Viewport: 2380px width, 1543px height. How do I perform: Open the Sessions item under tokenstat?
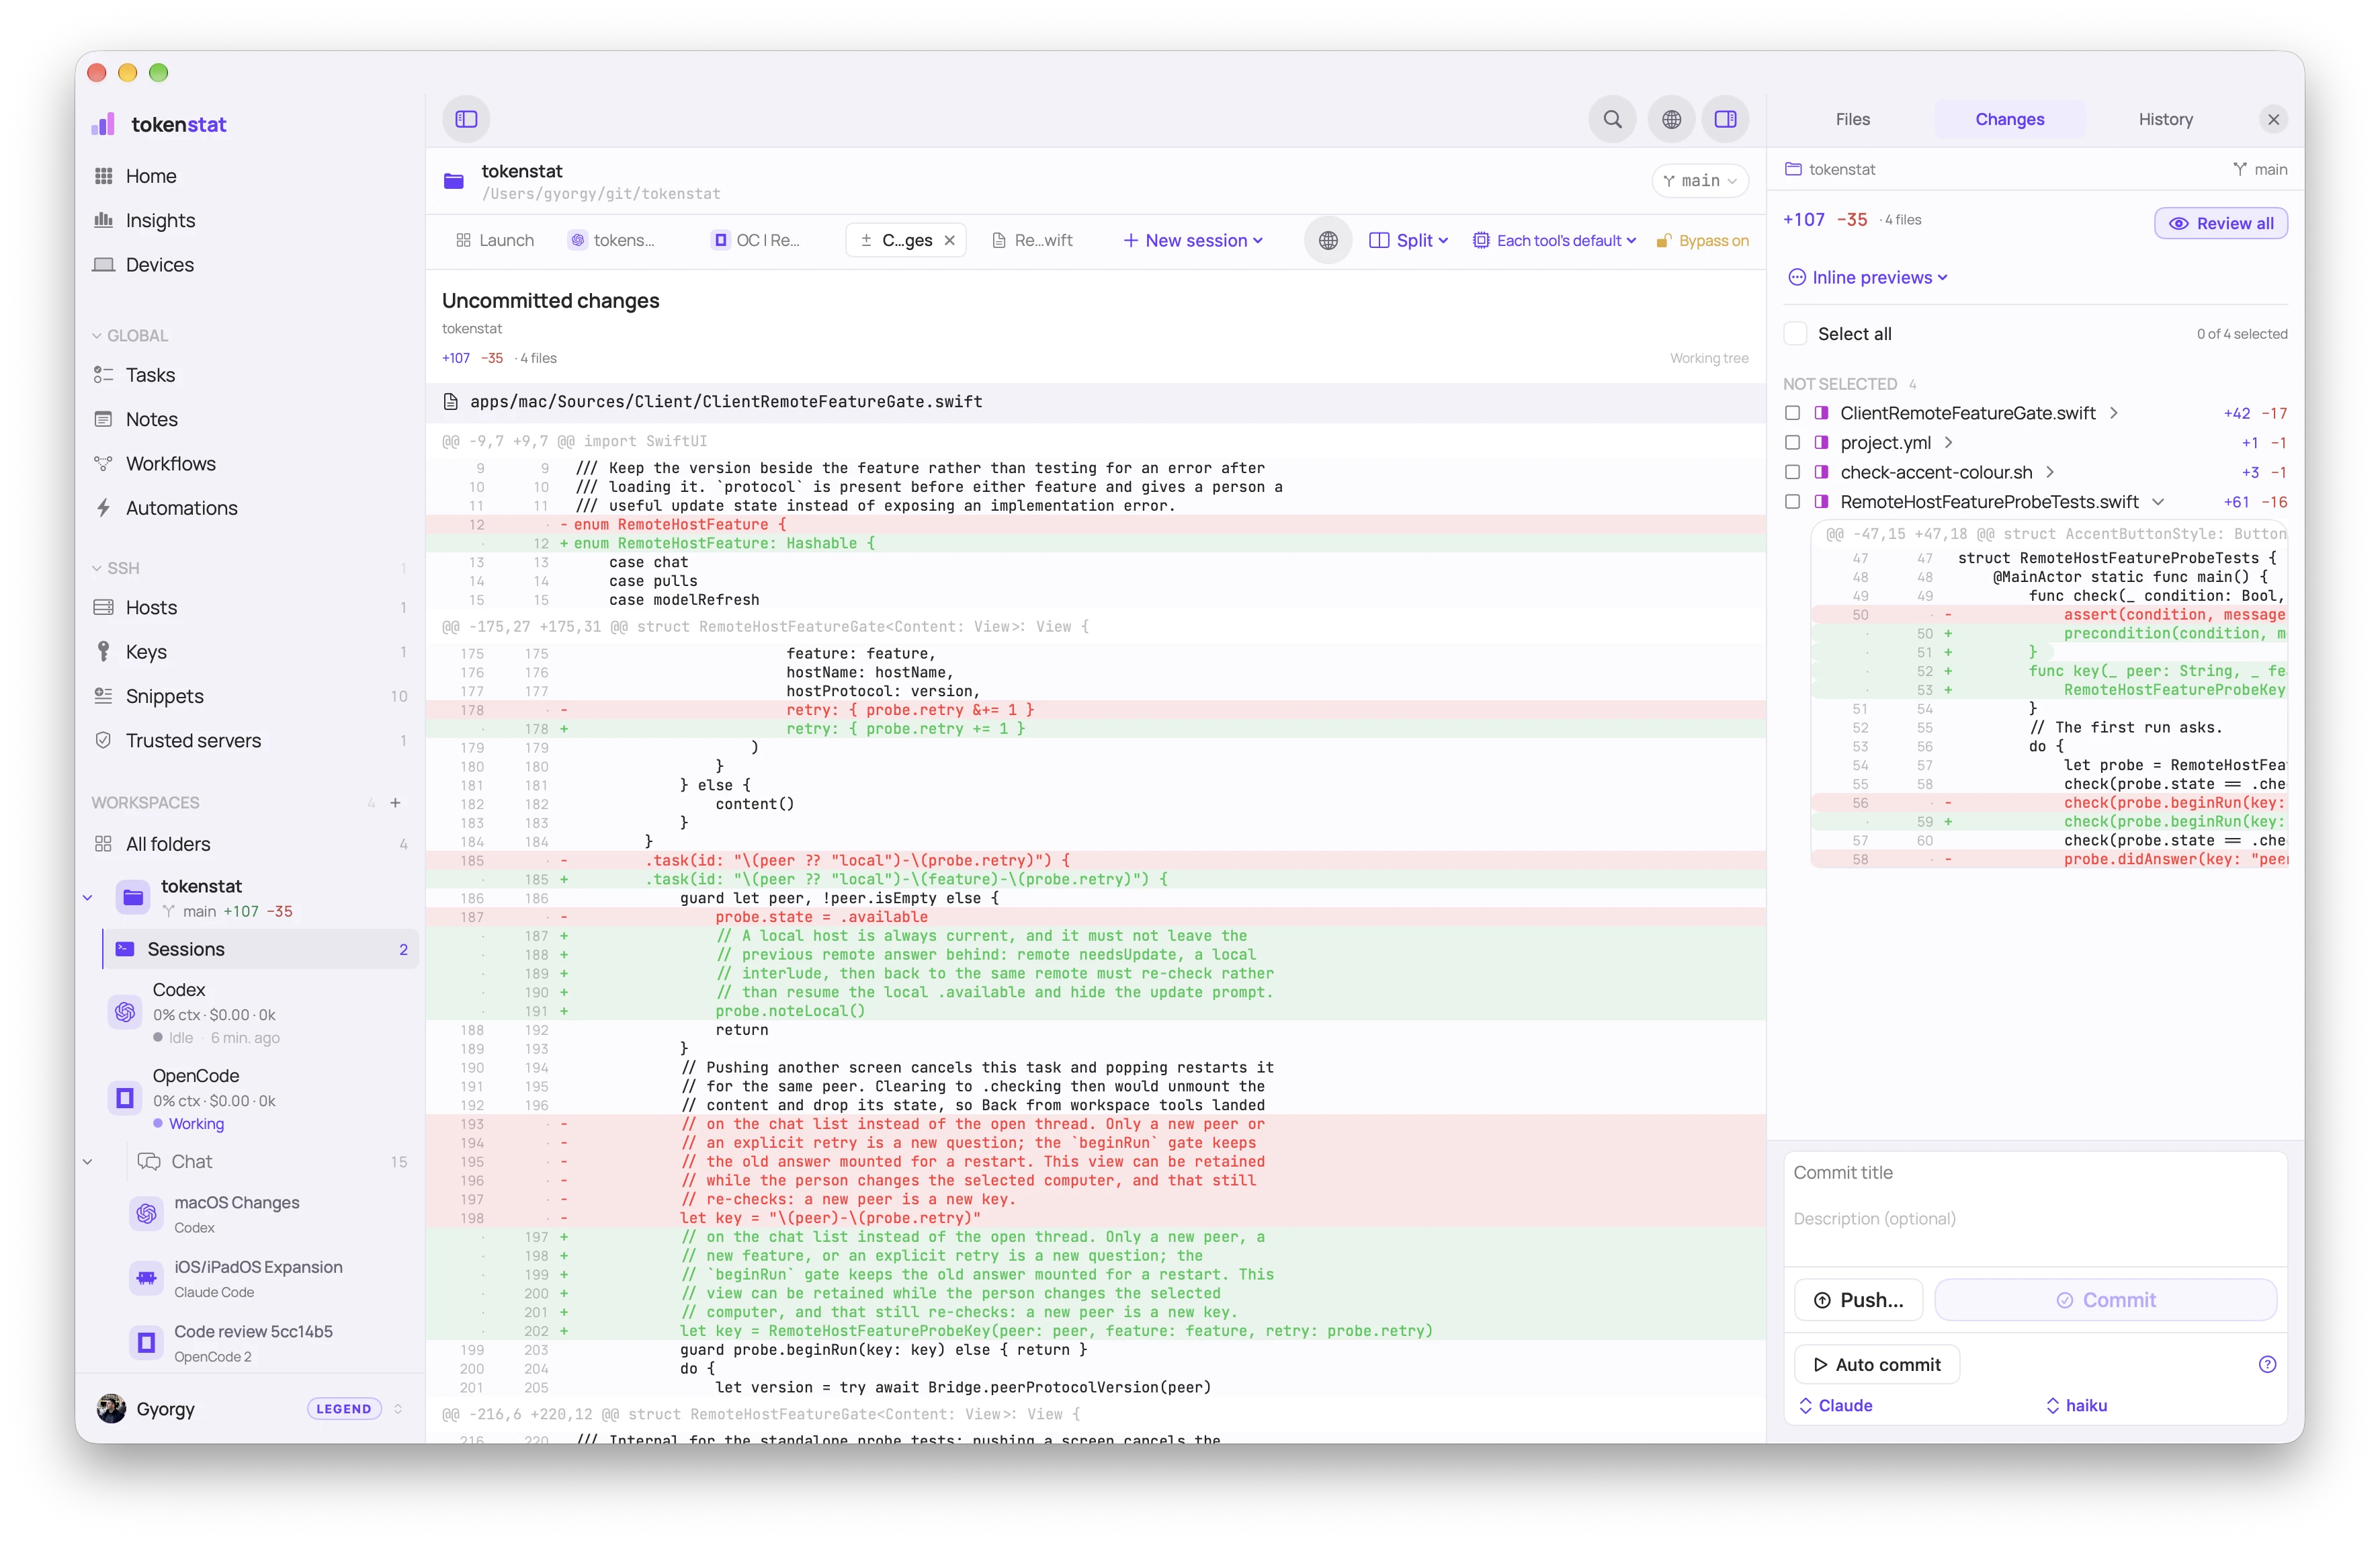[260, 949]
